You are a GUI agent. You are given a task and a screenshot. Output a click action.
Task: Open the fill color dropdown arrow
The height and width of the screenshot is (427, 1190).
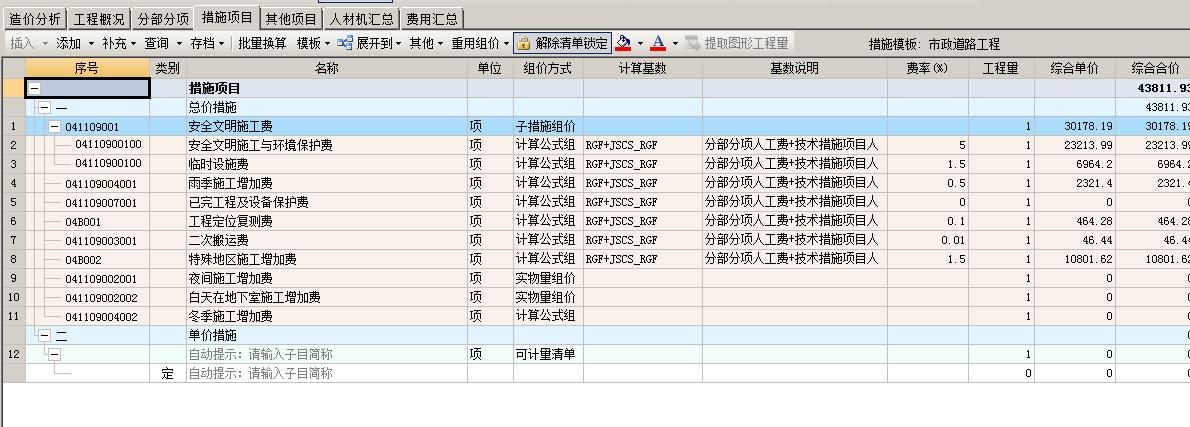point(640,43)
